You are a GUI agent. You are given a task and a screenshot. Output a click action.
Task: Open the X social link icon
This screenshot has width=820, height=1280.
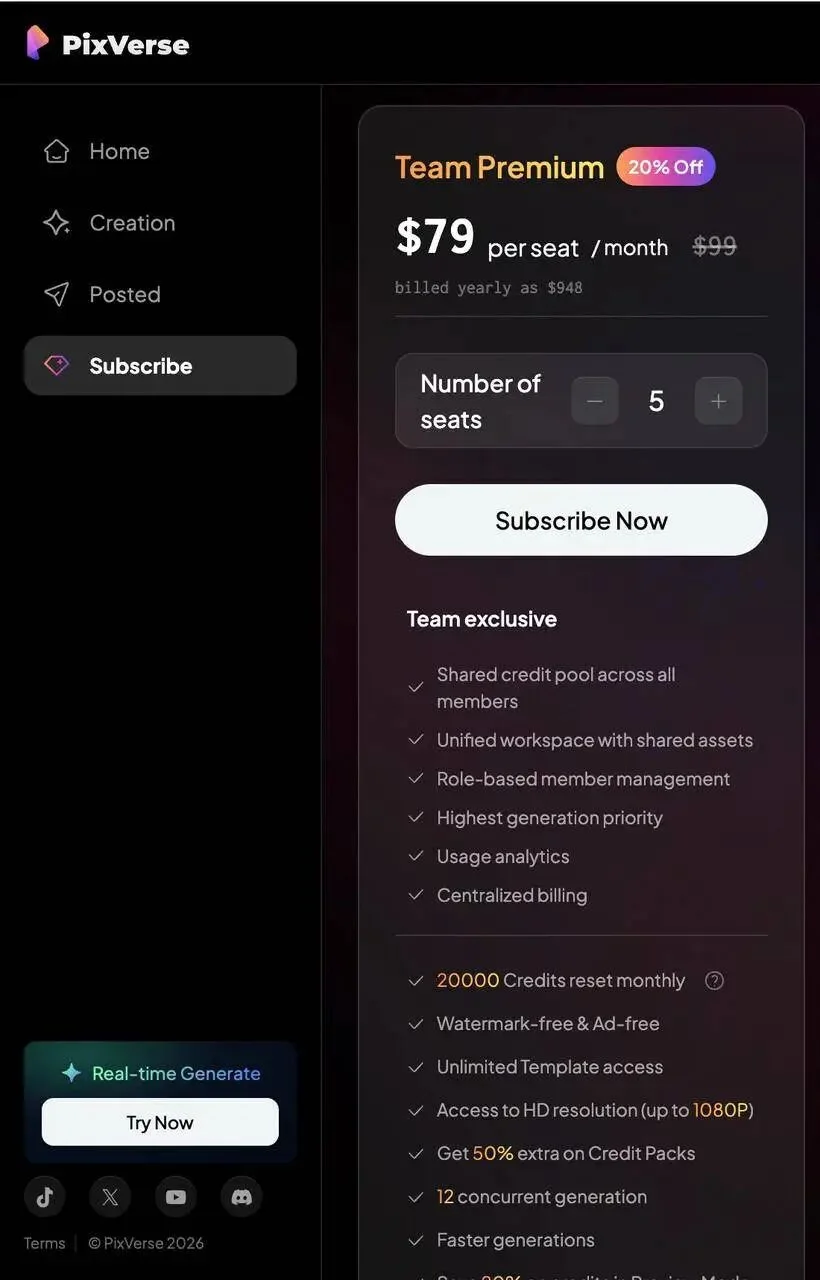pos(110,1196)
